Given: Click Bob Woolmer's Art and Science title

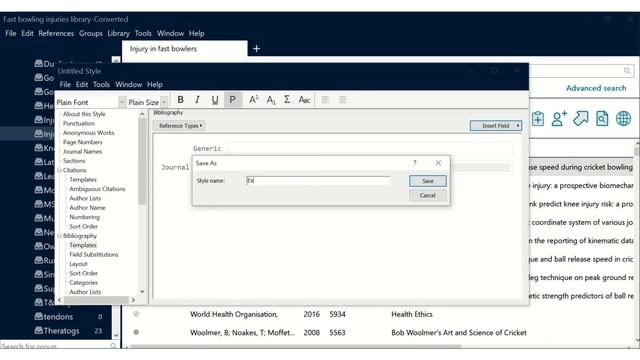Looking at the screenshot, I should [459, 333].
